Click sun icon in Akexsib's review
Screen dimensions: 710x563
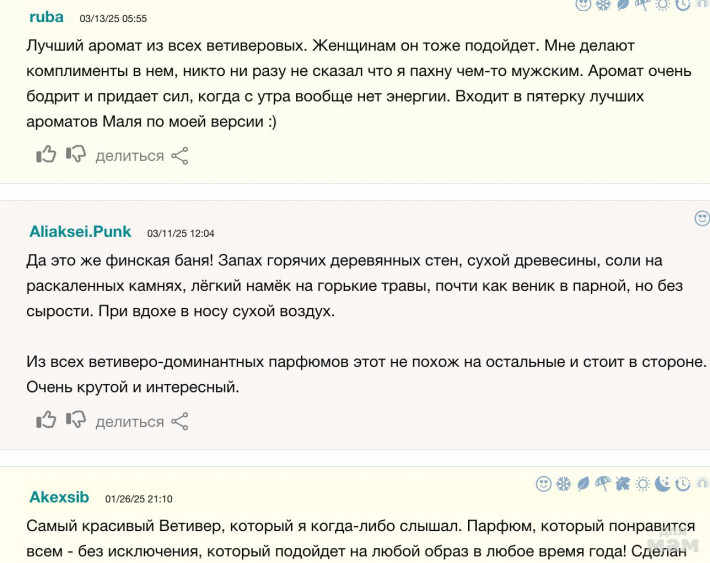(643, 484)
